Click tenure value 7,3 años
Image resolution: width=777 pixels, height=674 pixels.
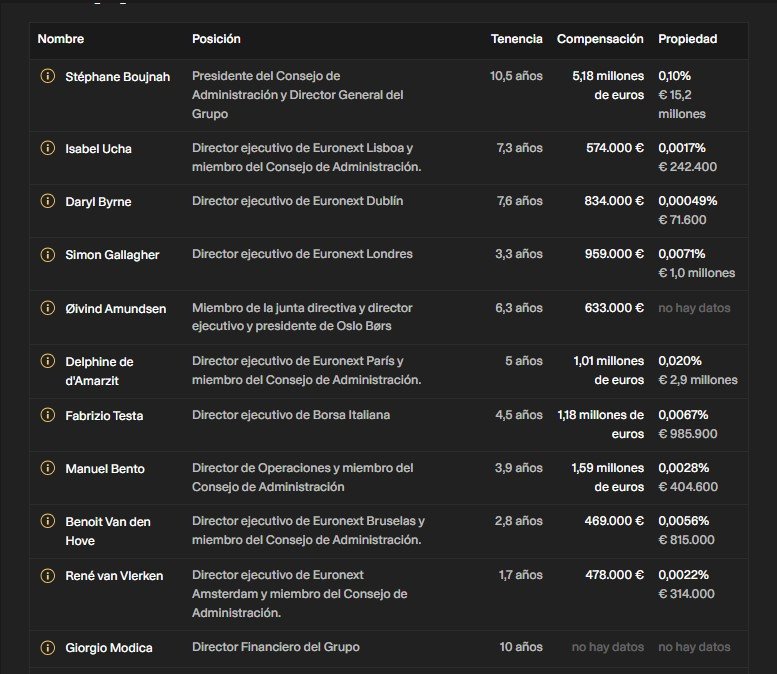click(519, 148)
